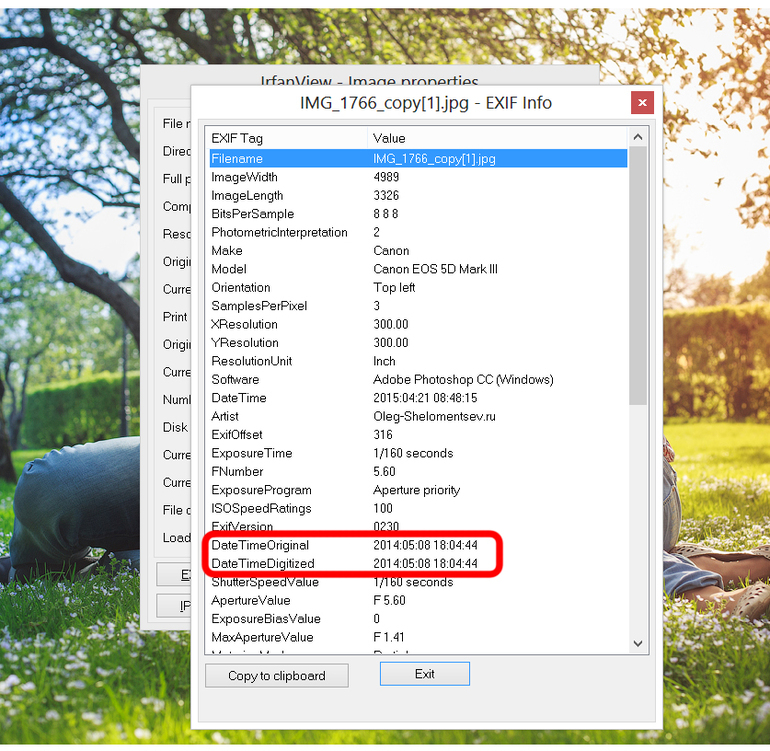Select the YResolution row
Screen dimensions: 770x751
pos(418,343)
